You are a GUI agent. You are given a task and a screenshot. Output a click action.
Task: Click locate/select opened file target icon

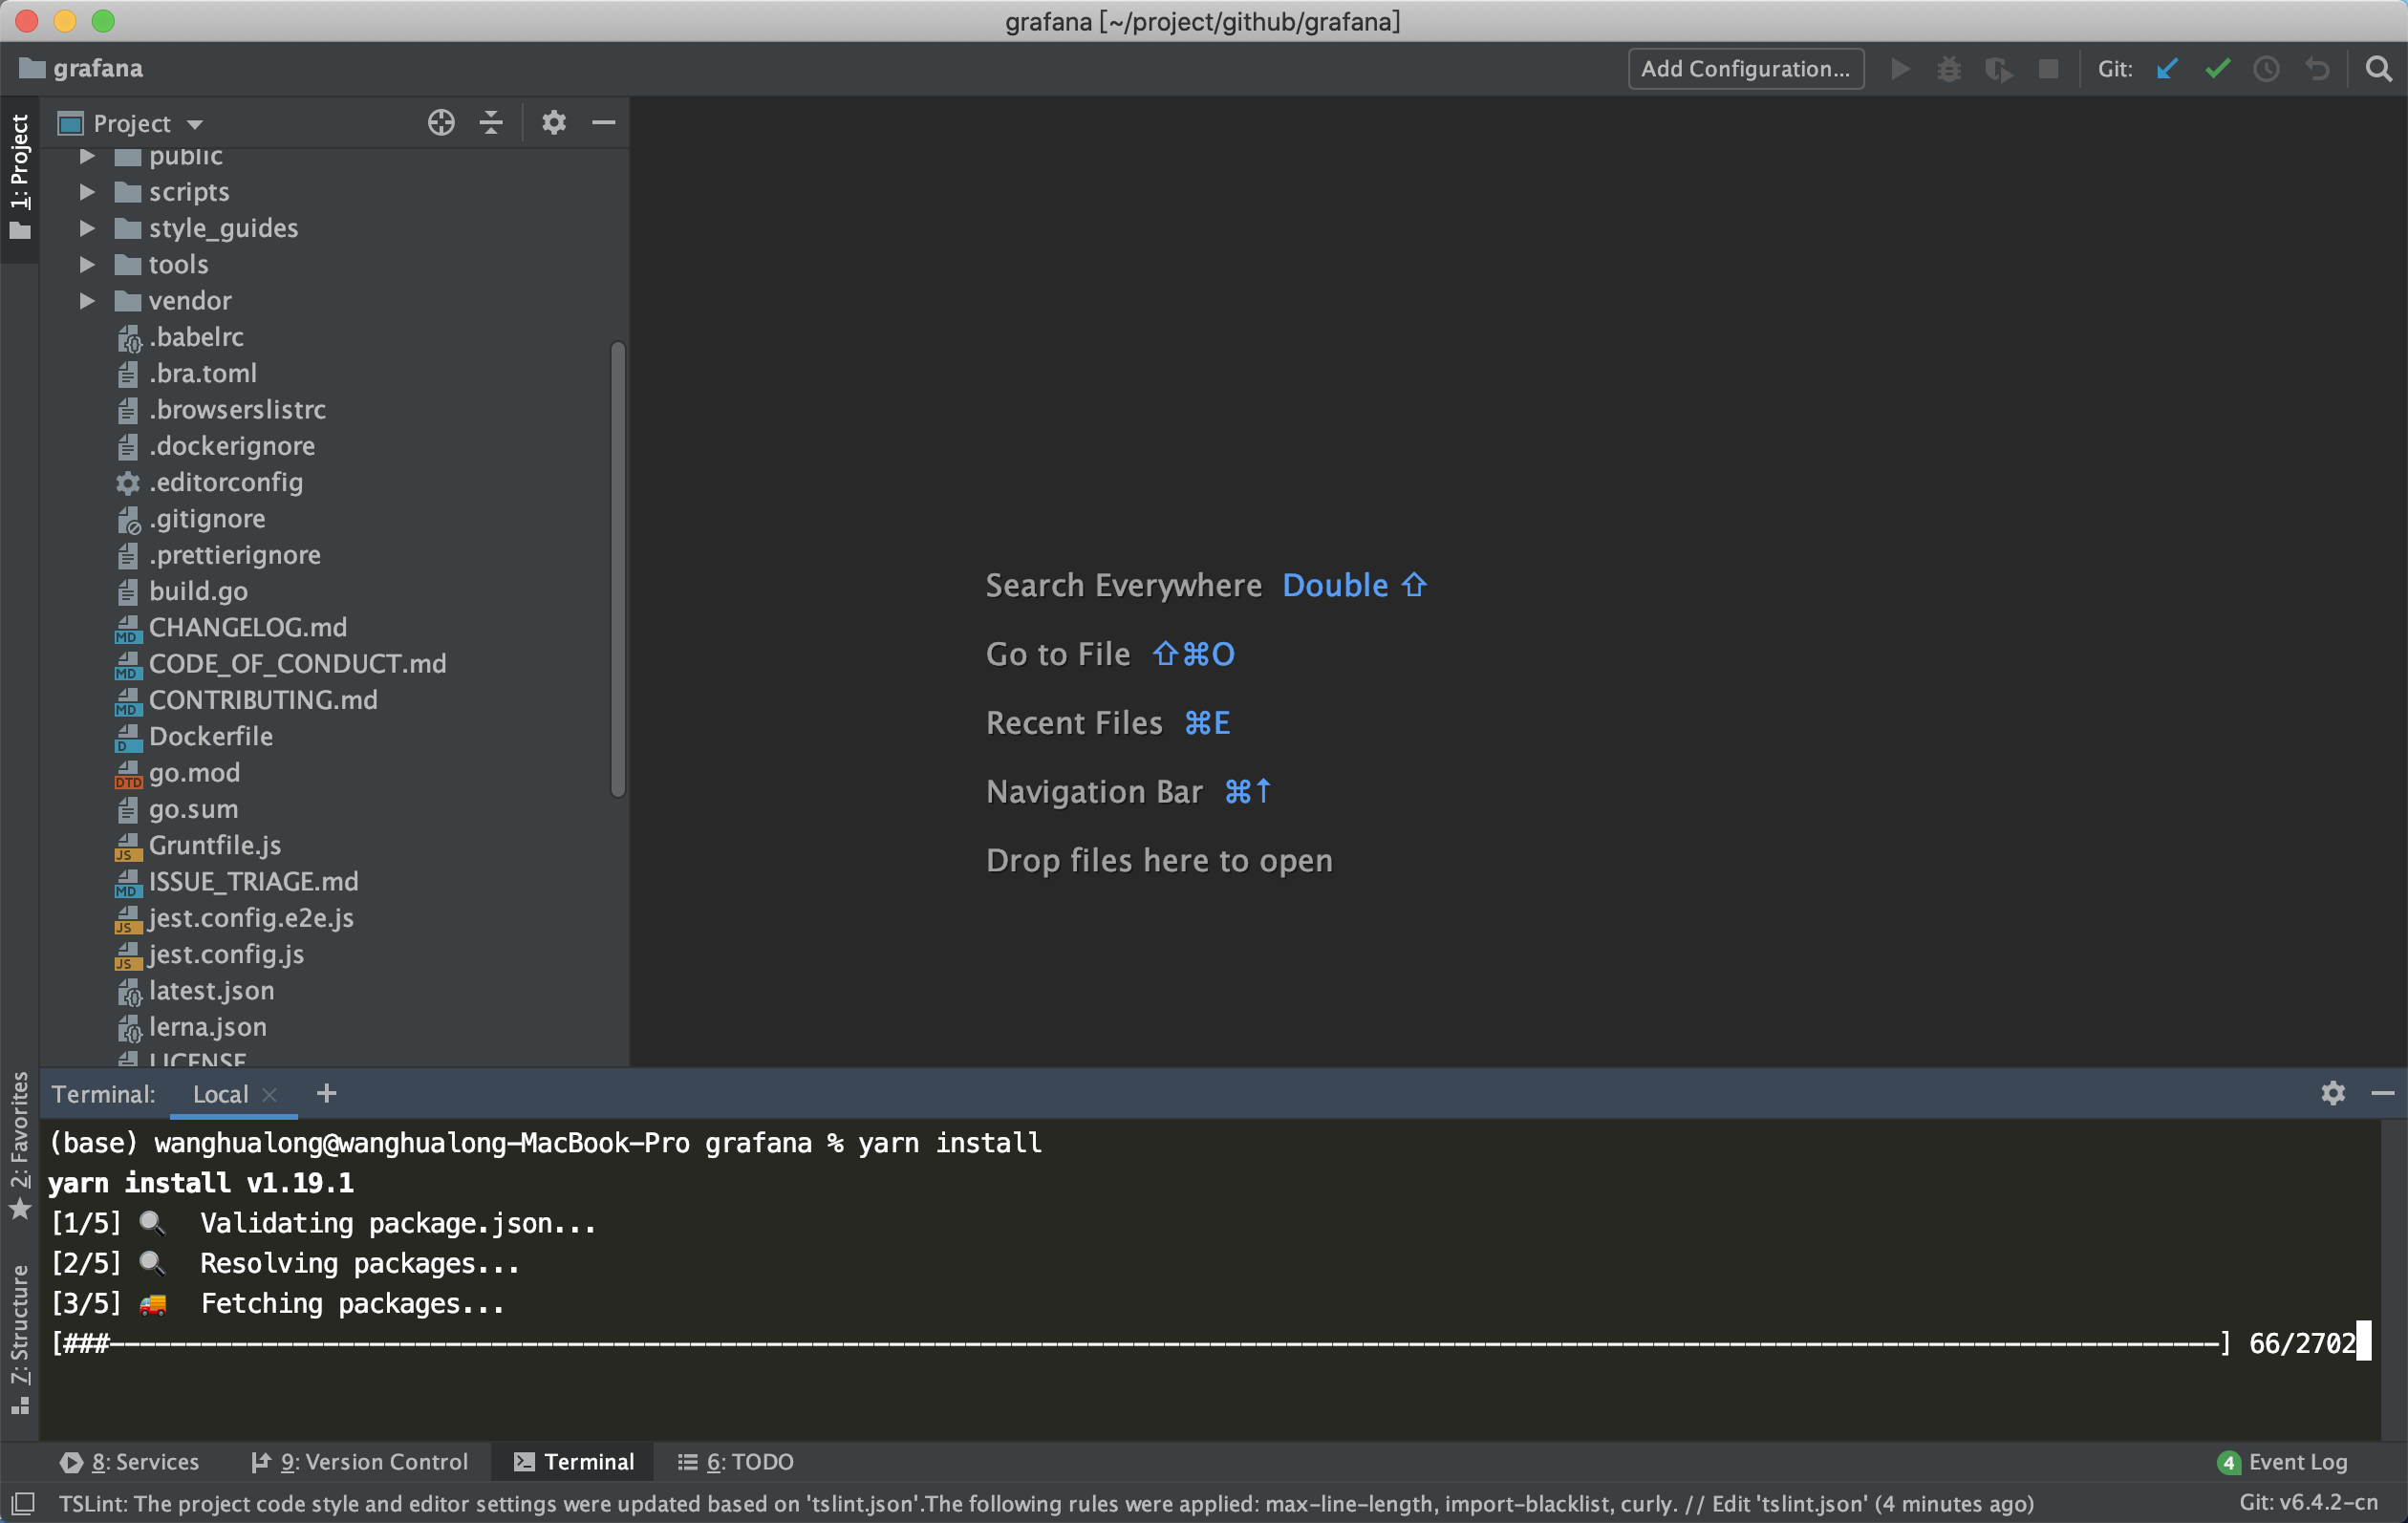tap(441, 122)
